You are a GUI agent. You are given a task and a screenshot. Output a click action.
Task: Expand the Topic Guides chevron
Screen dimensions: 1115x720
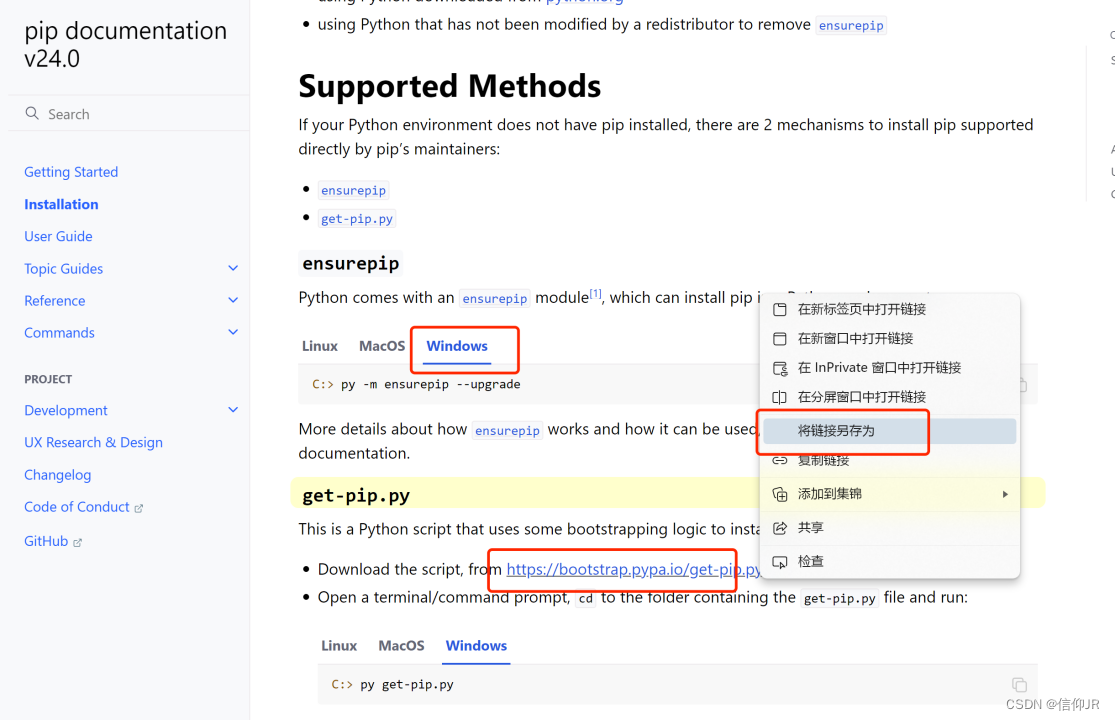(x=233, y=268)
